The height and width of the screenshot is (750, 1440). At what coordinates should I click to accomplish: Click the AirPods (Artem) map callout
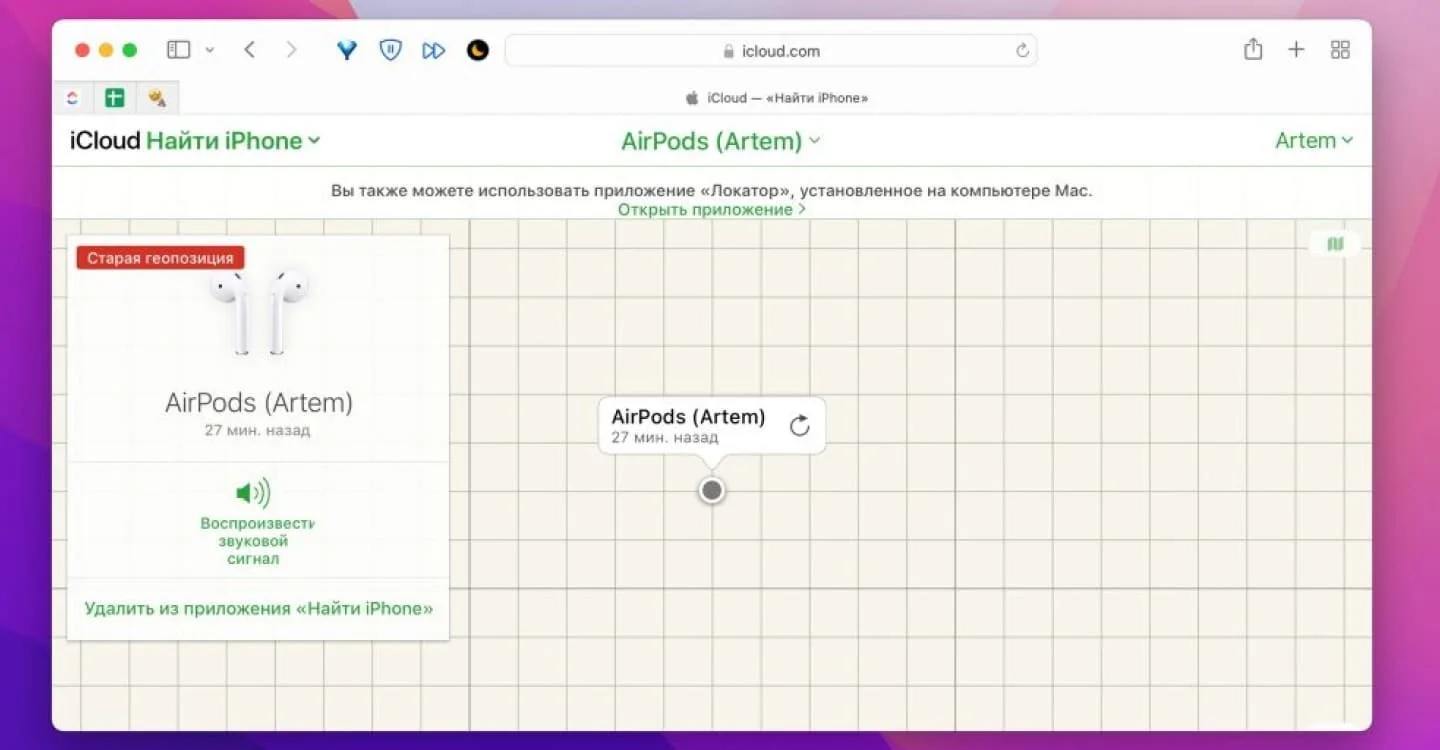(712, 426)
